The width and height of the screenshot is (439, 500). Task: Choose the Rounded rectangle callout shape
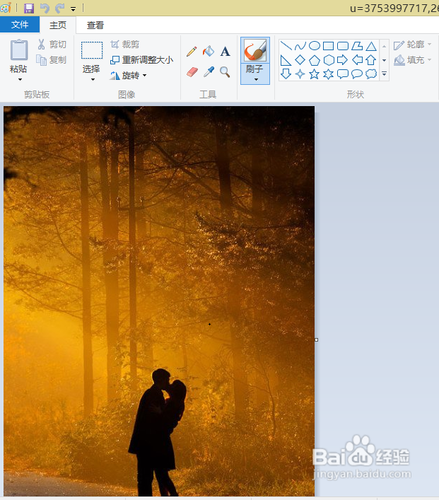pos(343,74)
